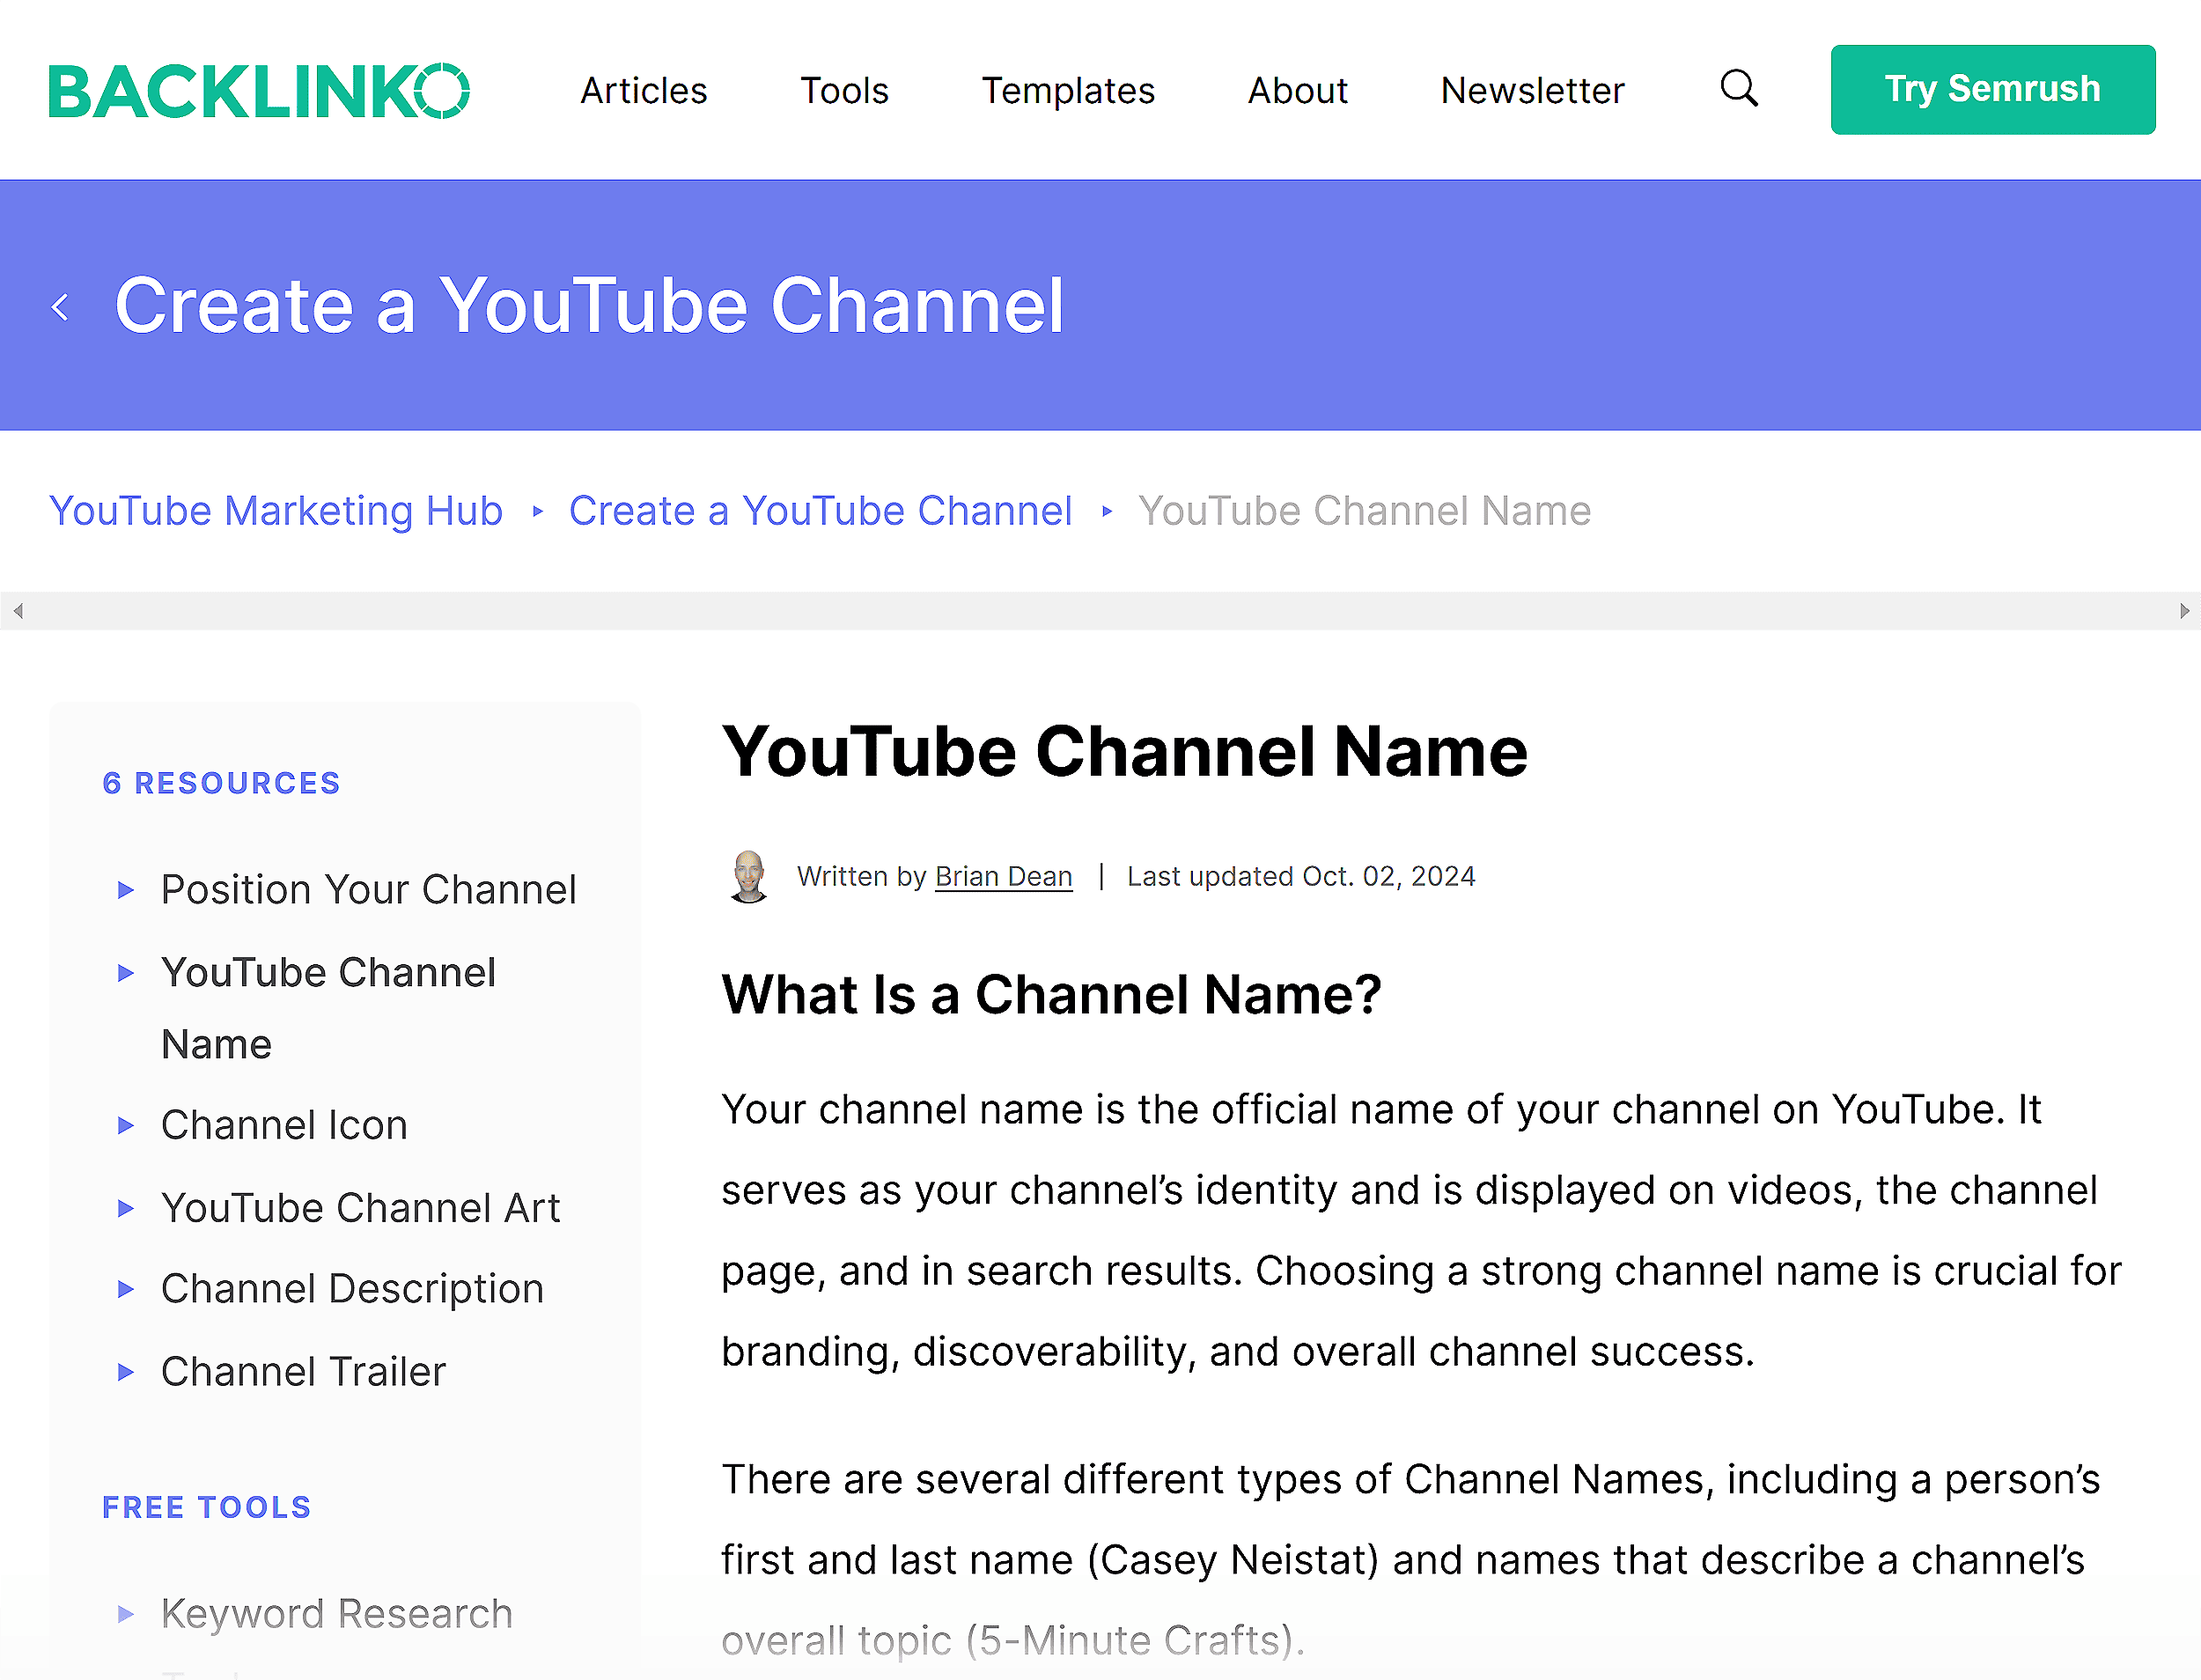
Task: Click the horizontal scrollbar's left arrow
Action: click(17, 611)
